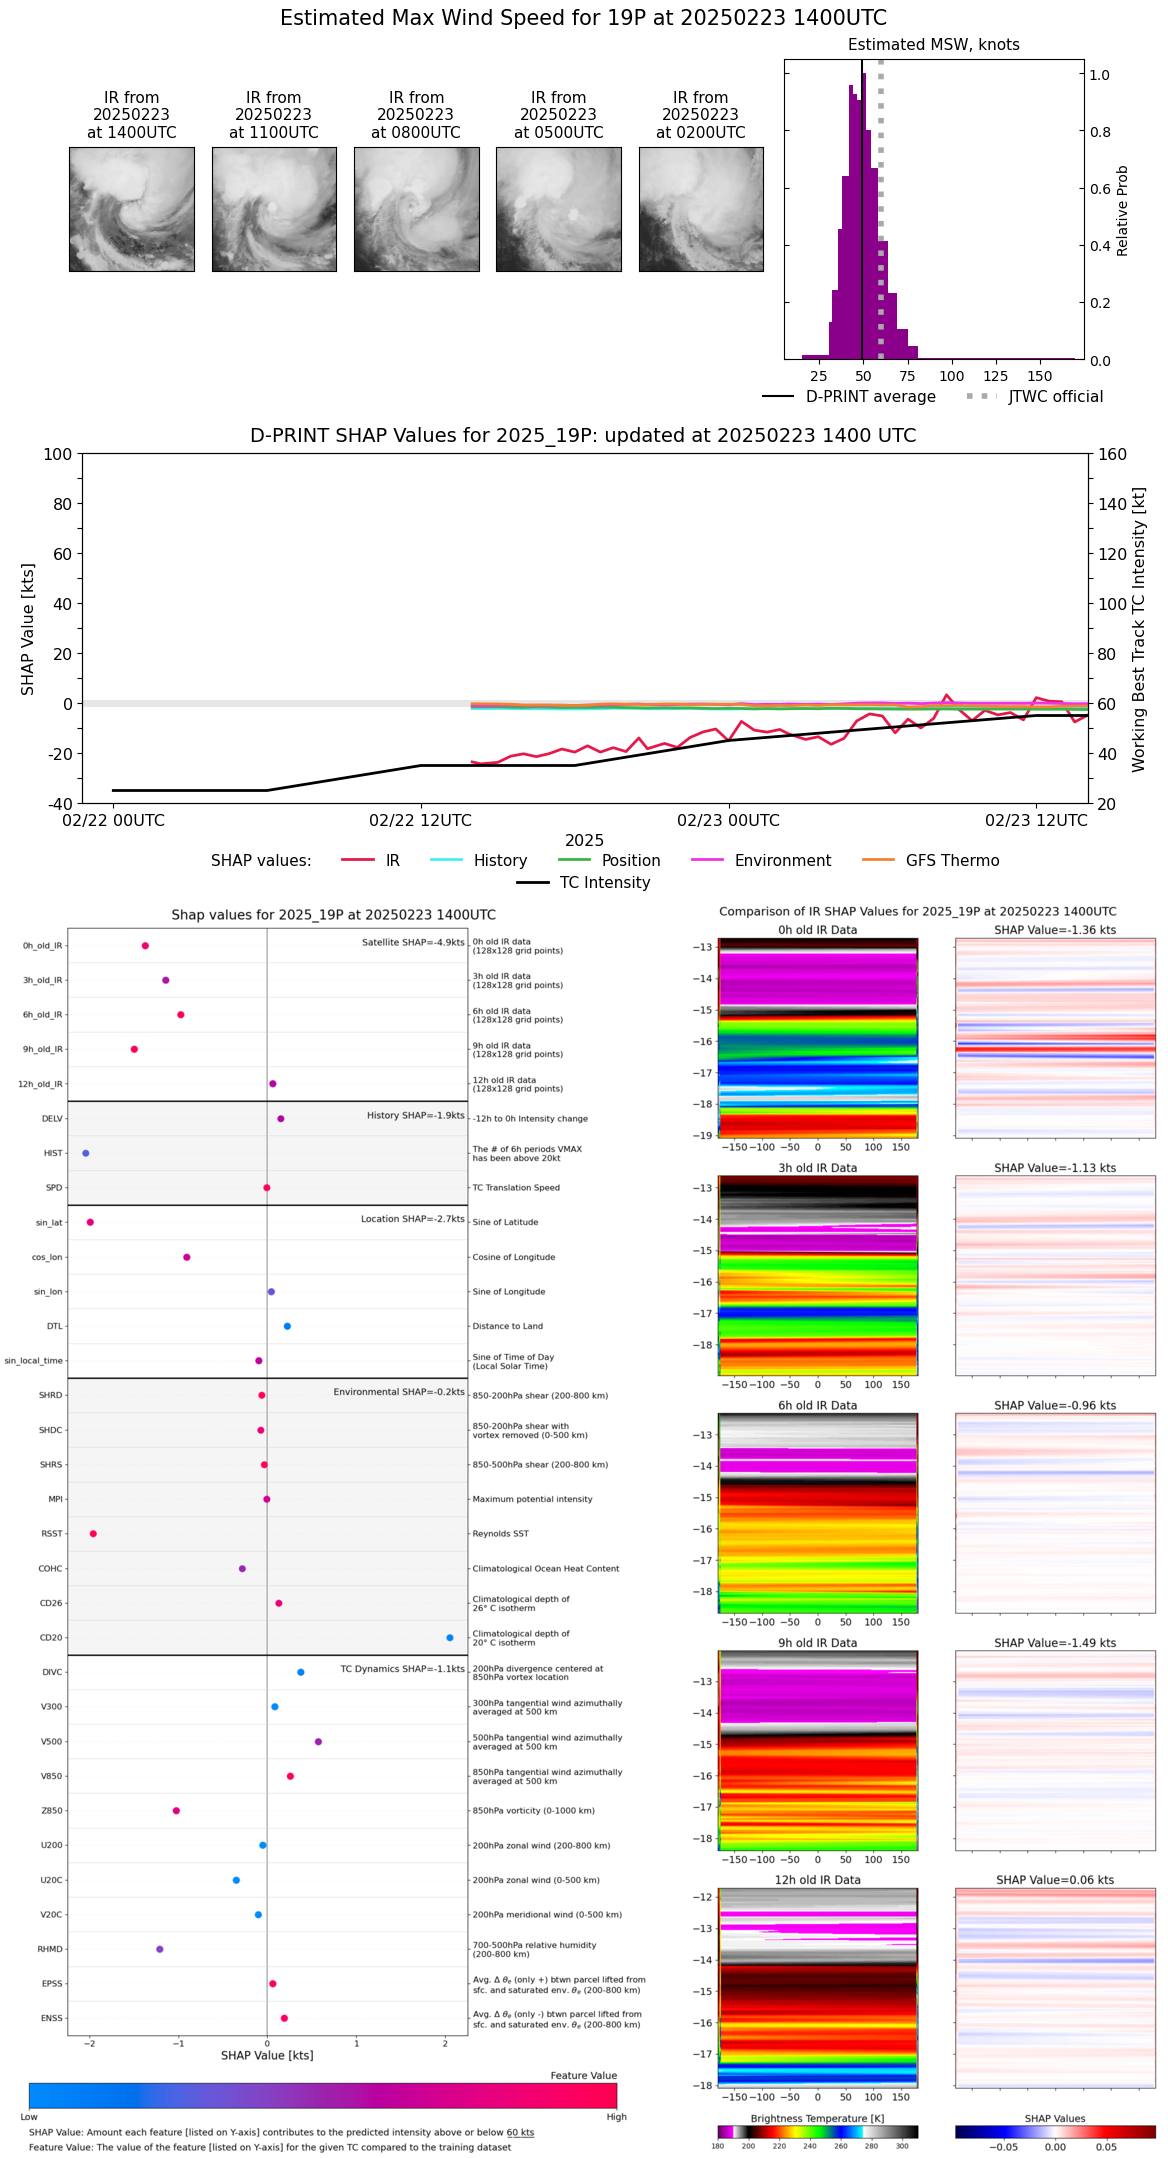
Task: Select the black TC Intensity legend line
Action: tap(533, 882)
